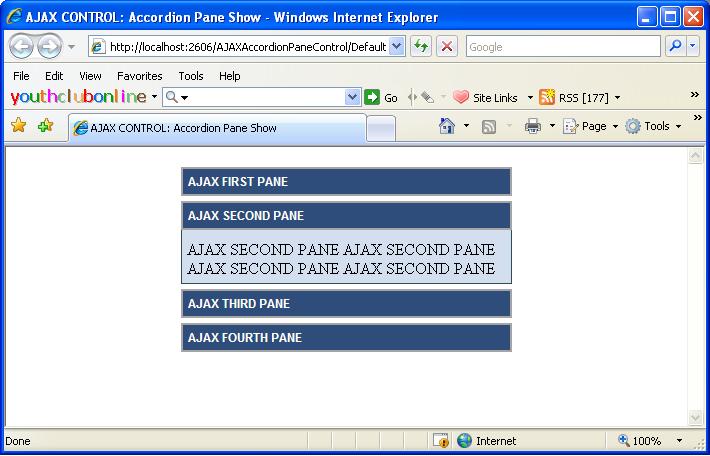The image size is (710, 456).
Task: Open the Help menu
Action: click(230, 76)
